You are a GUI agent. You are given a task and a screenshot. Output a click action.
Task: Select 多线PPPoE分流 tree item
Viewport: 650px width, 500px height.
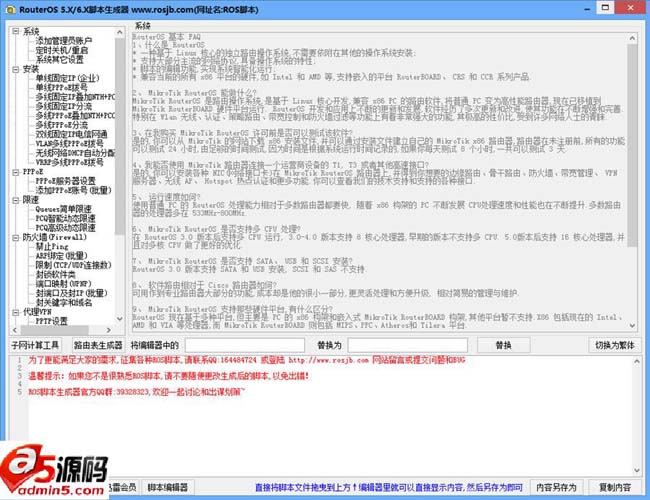pos(61,125)
